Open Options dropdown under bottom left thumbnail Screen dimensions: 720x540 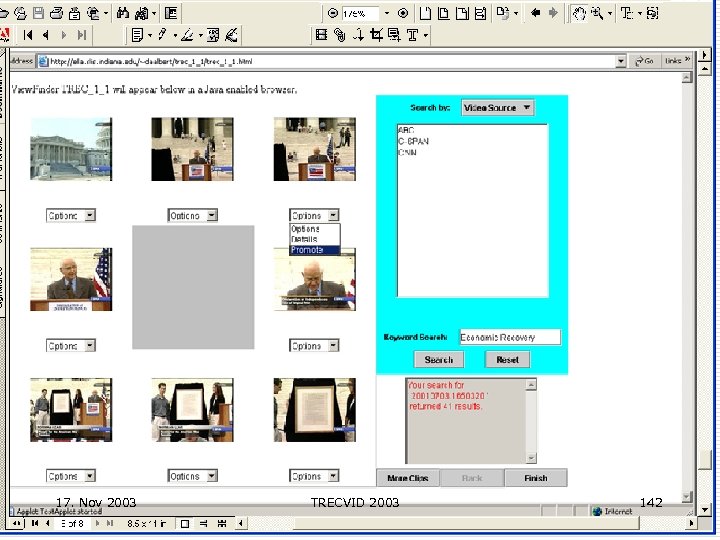pyautogui.click(x=71, y=476)
